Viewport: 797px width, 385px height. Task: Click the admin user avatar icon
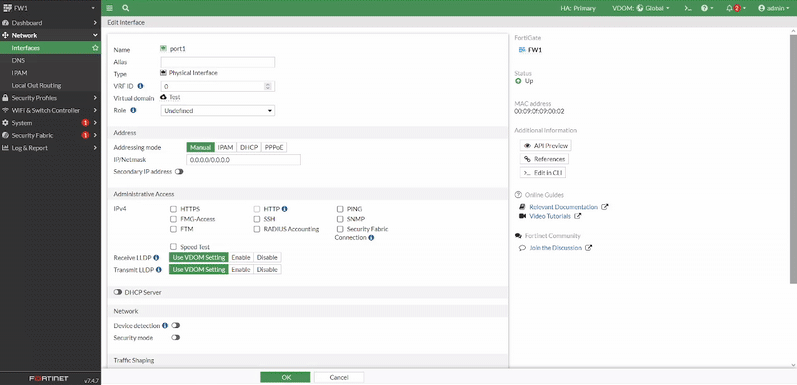(x=761, y=8)
